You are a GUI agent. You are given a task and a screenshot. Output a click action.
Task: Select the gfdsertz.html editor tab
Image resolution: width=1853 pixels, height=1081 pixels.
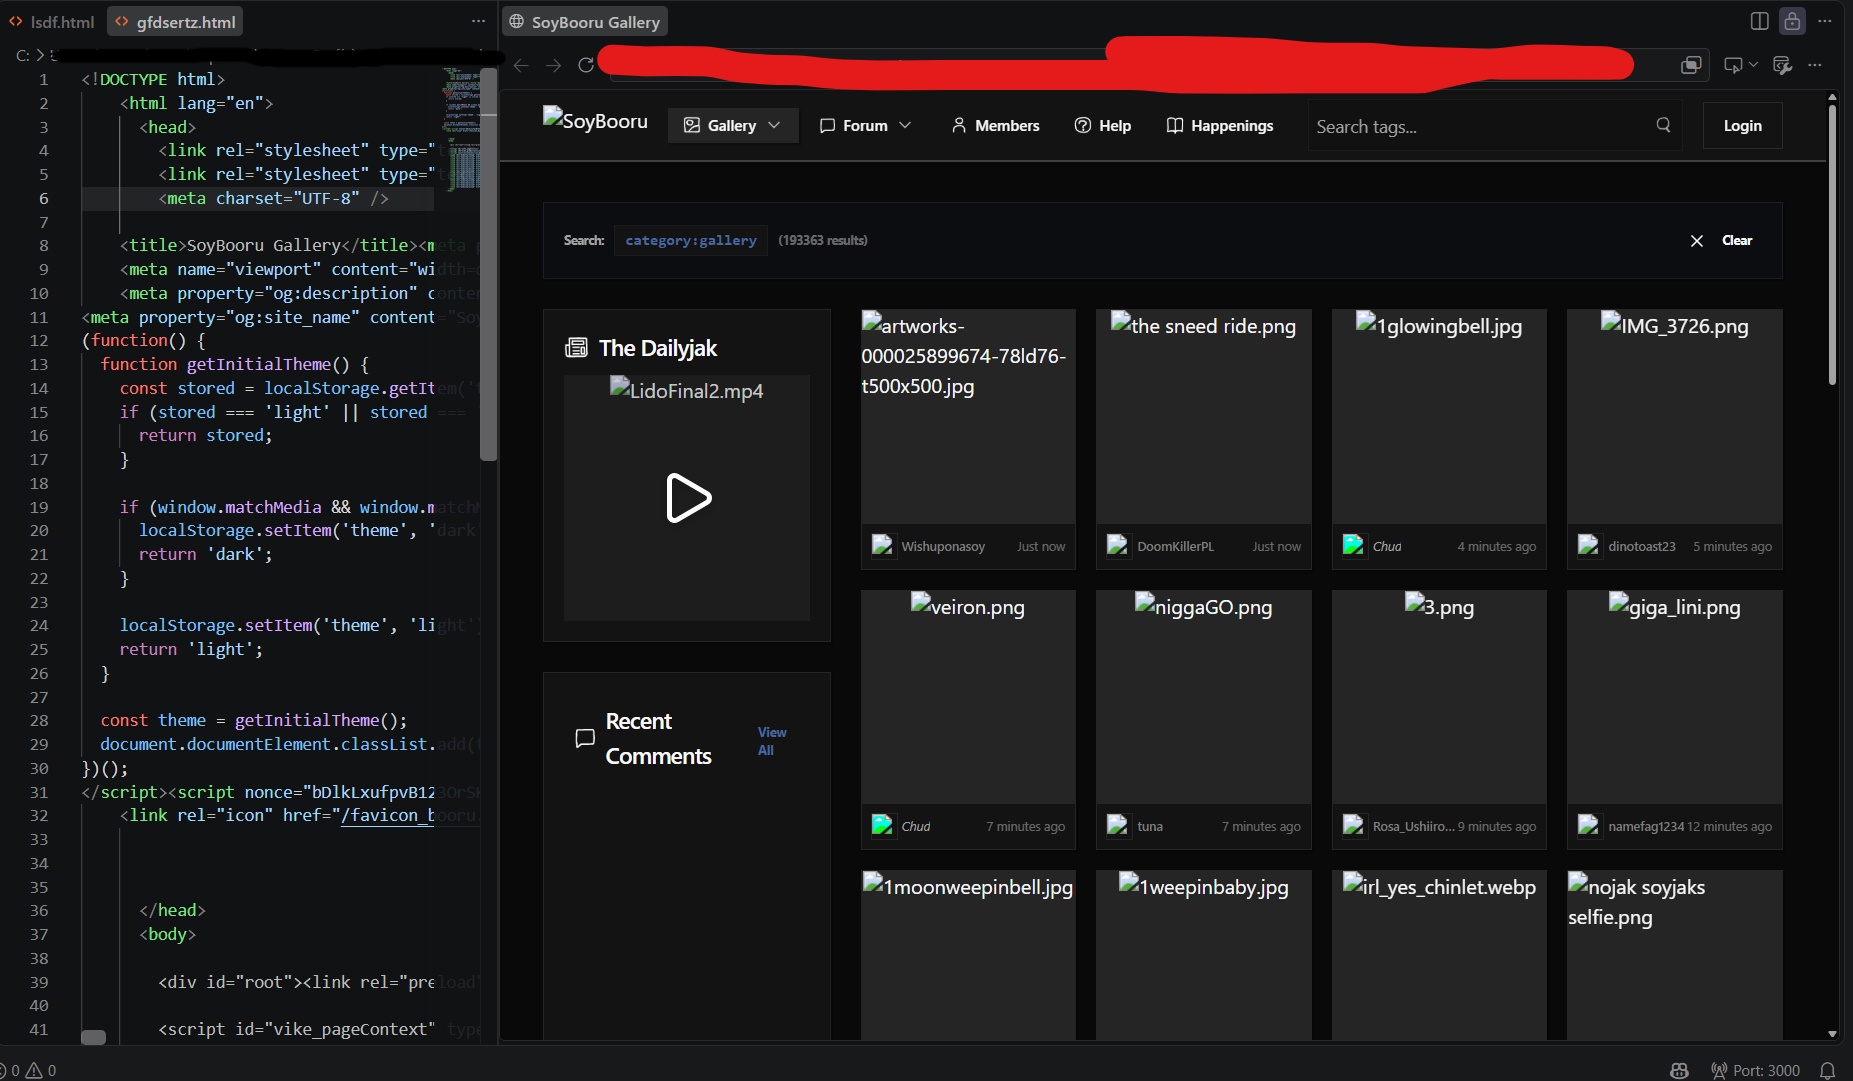[x=175, y=21]
